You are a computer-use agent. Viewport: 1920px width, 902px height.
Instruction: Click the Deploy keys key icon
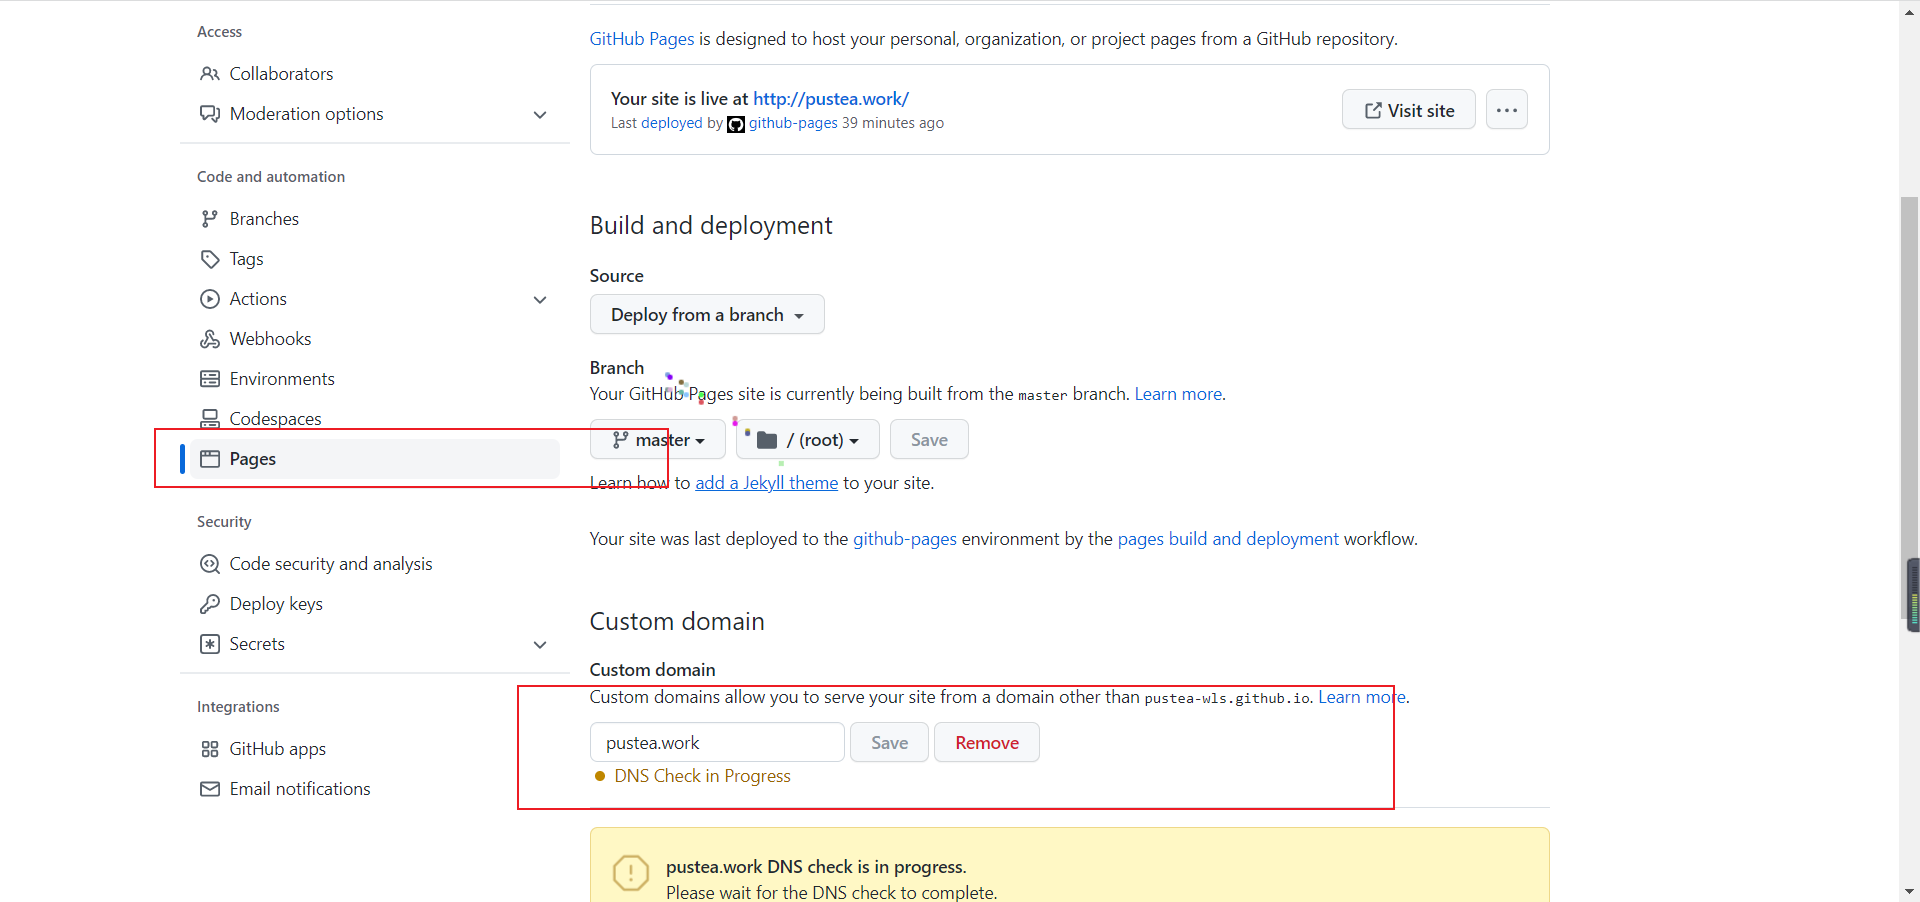pos(209,604)
